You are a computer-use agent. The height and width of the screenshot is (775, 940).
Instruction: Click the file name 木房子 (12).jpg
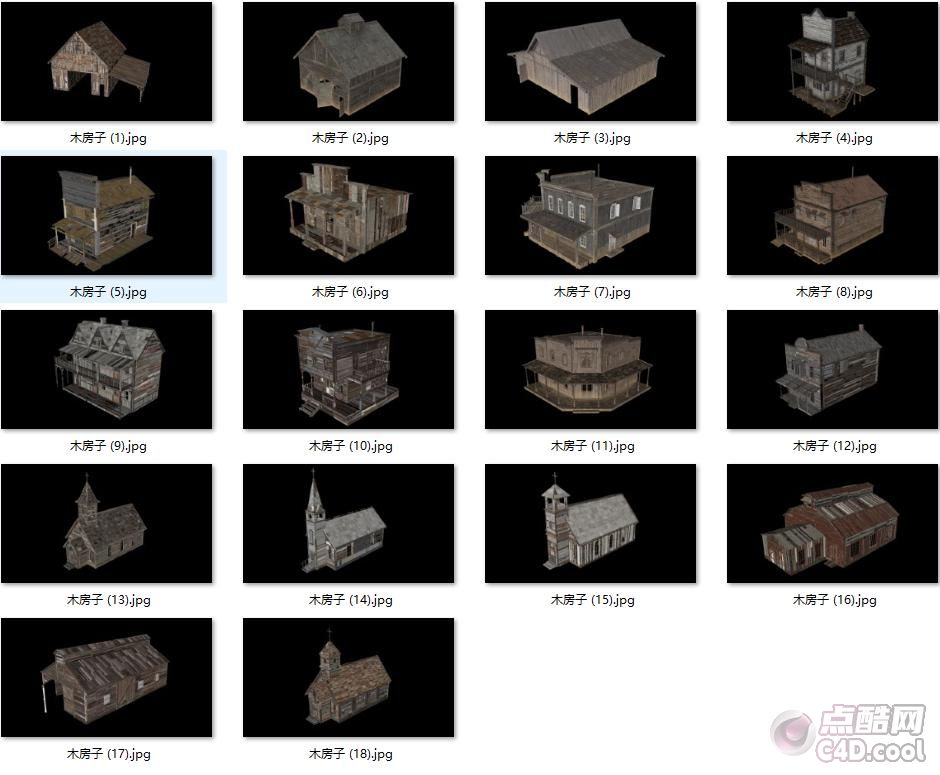click(834, 446)
